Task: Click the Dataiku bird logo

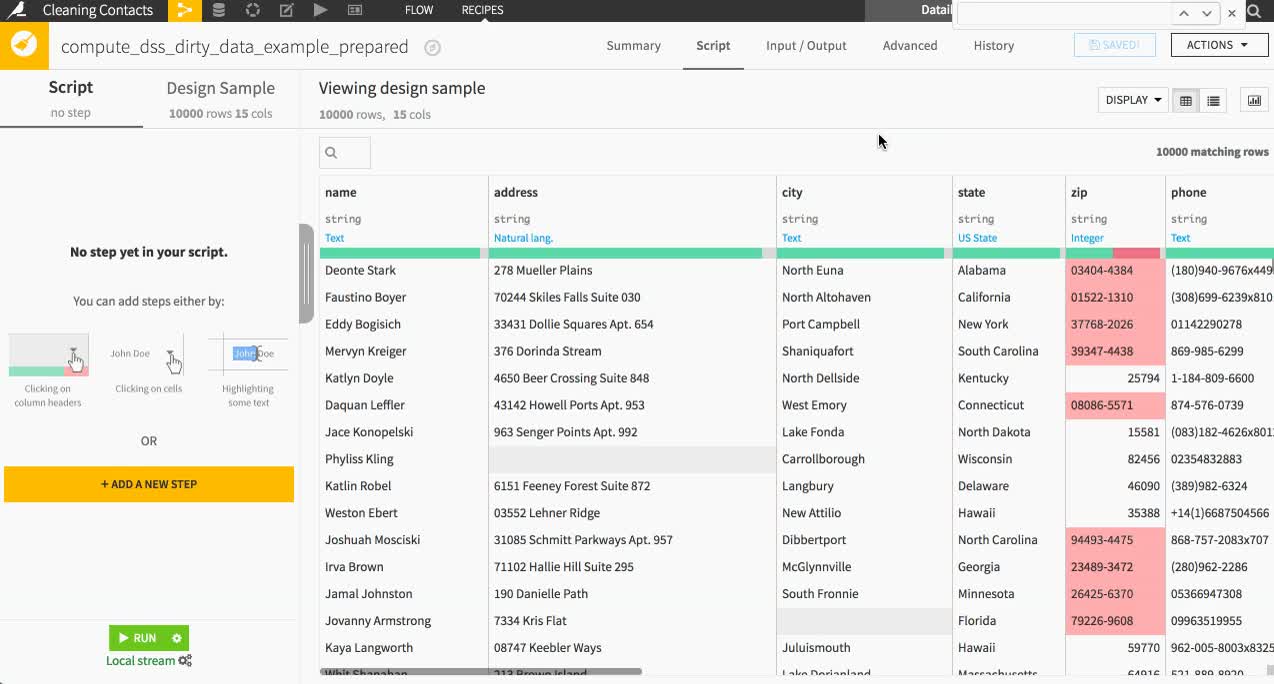Action: click(16, 11)
